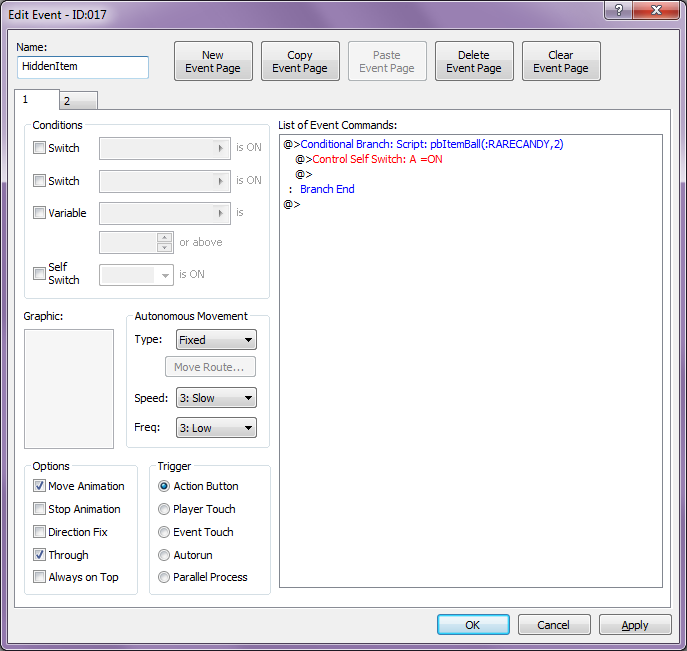Increase the variable value with up arrow
Image resolution: width=687 pixels, height=651 pixels.
pos(164,237)
